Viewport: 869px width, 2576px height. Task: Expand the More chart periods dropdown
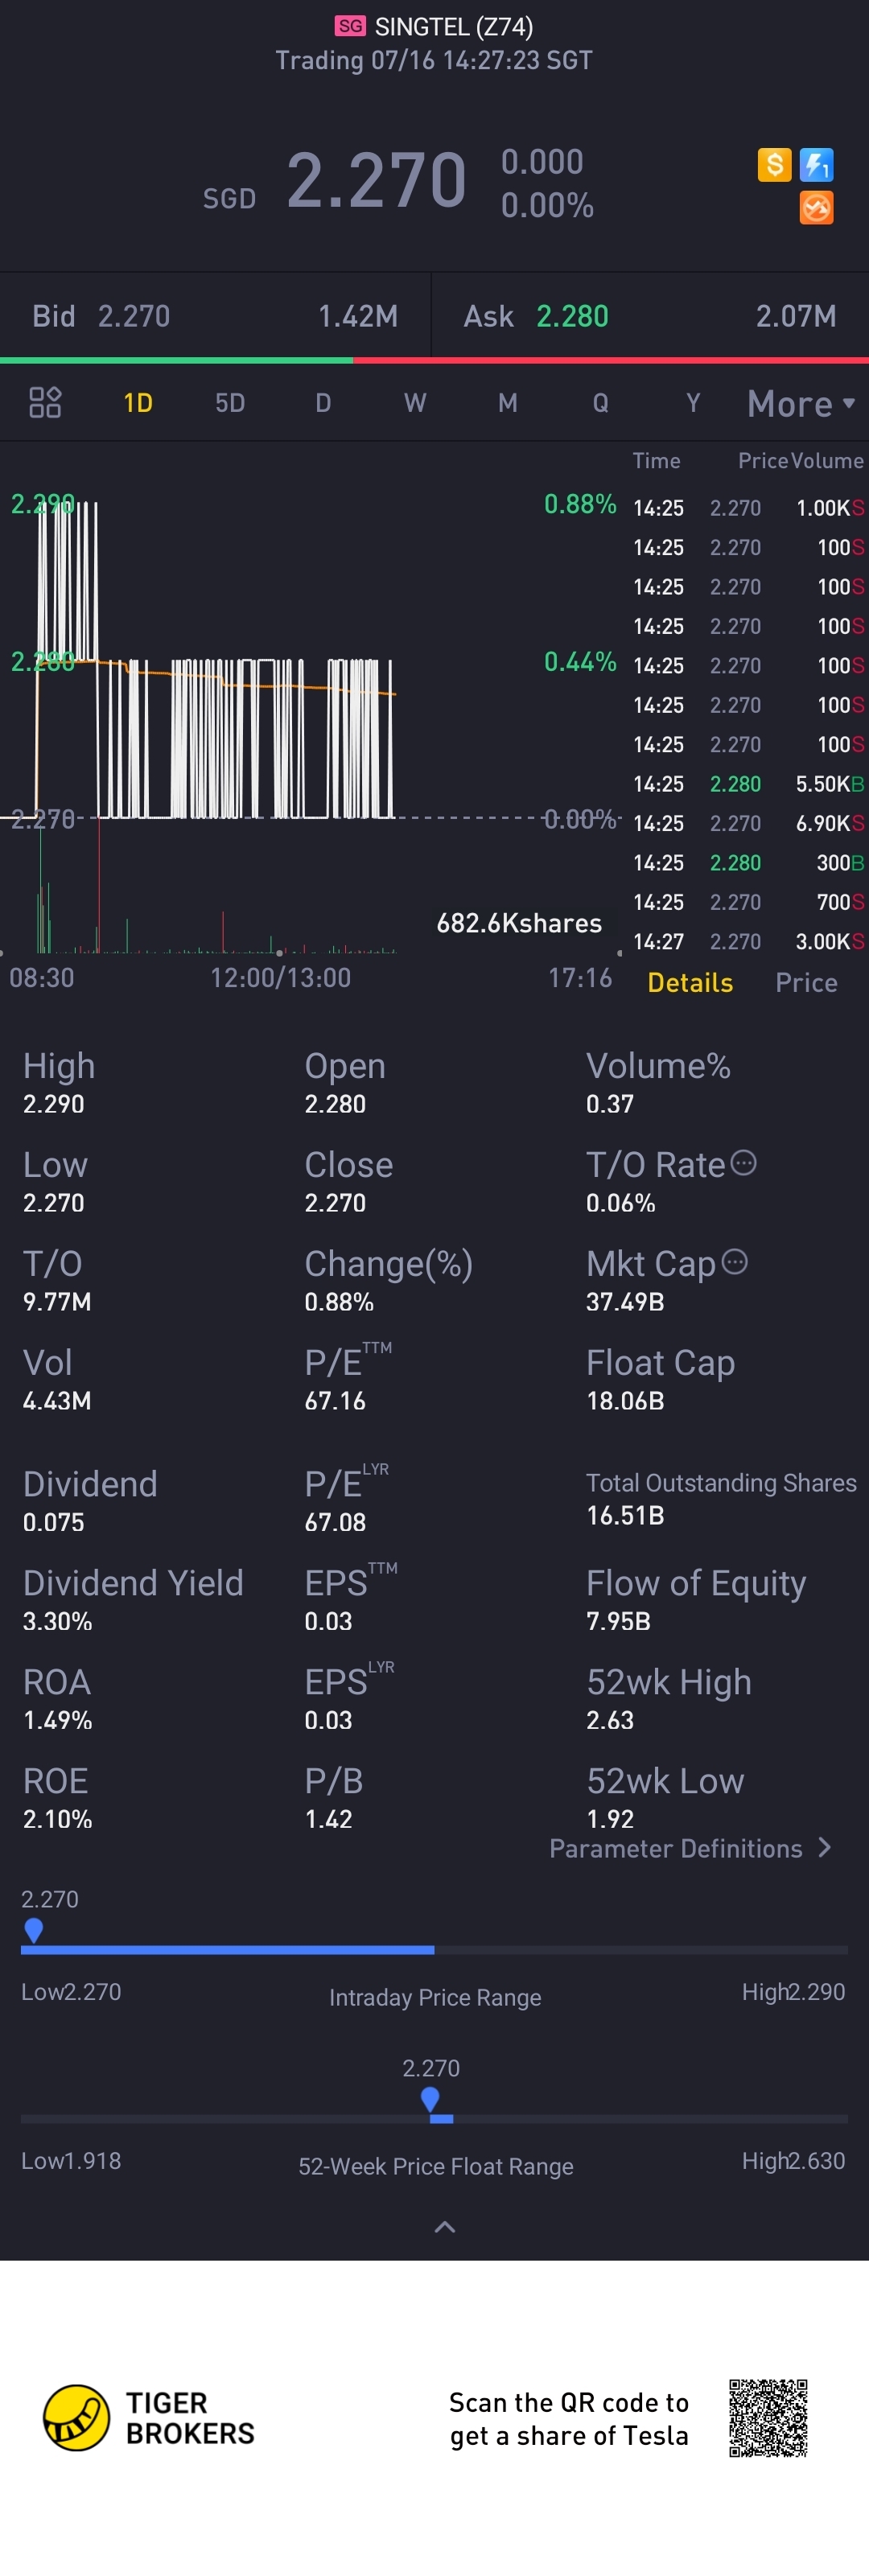tap(800, 404)
